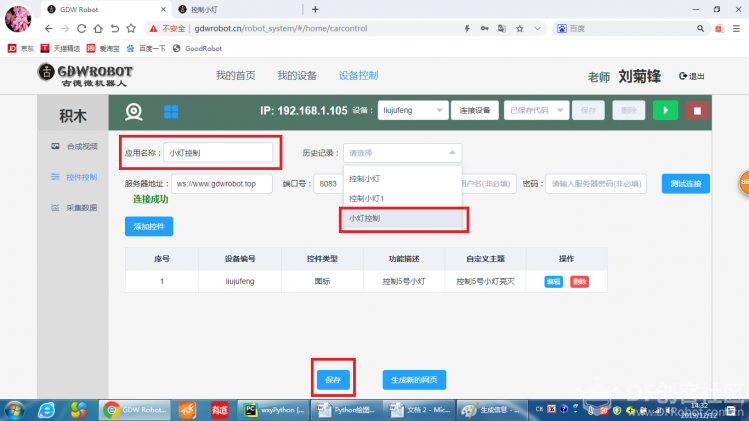
Task: Click the lightning speed mode icon
Action: [467, 29]
